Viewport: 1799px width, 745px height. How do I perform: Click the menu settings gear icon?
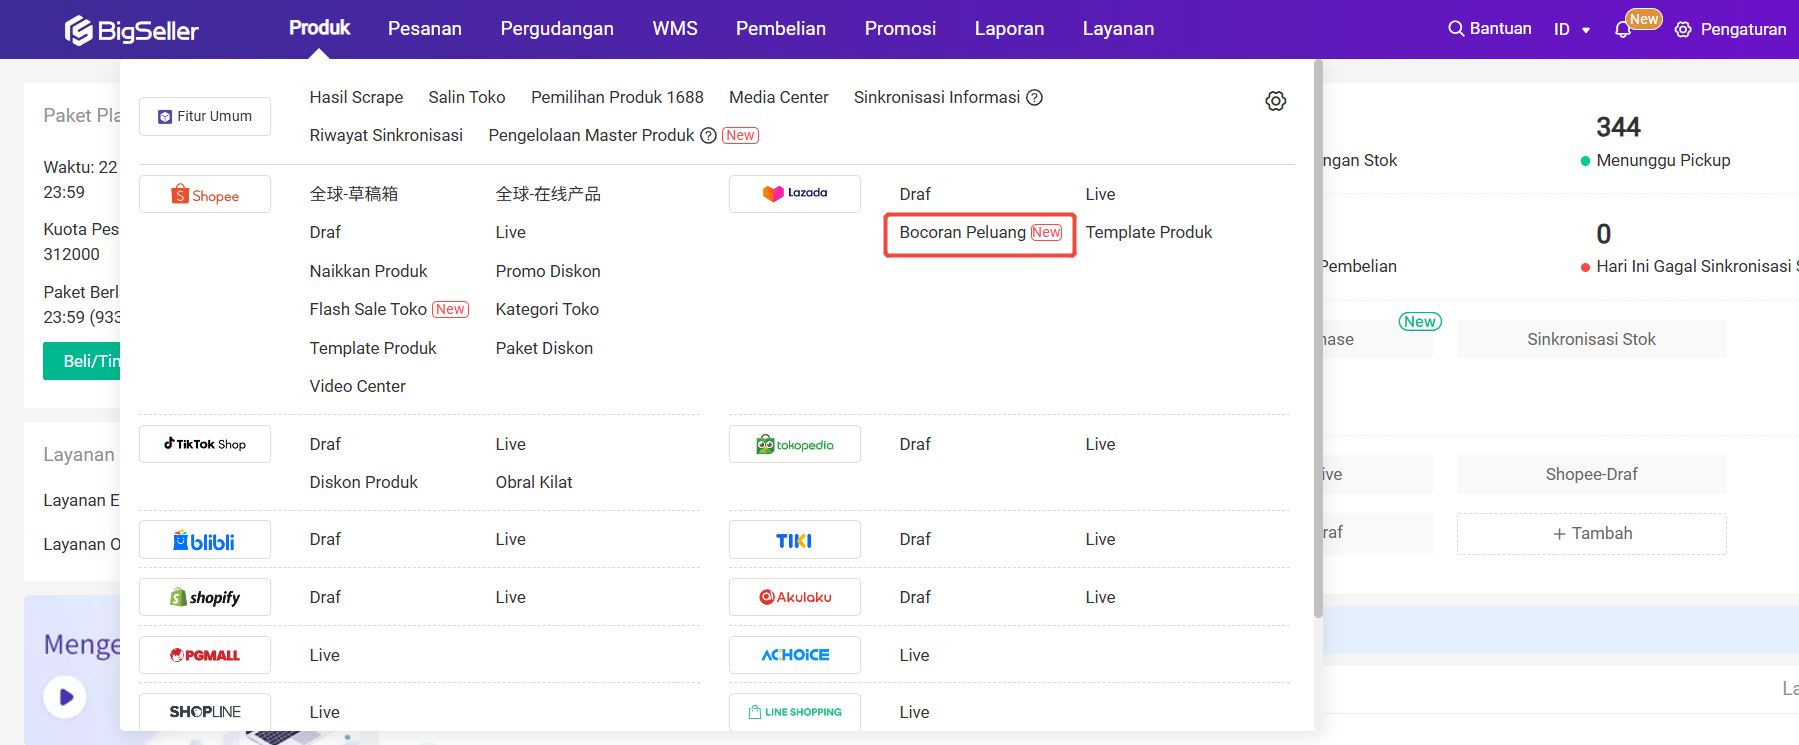[x=1275, y=101]
